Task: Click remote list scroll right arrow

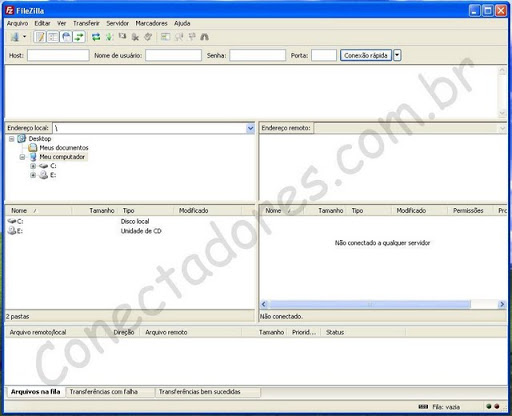Action: click(x=502, y=304)
